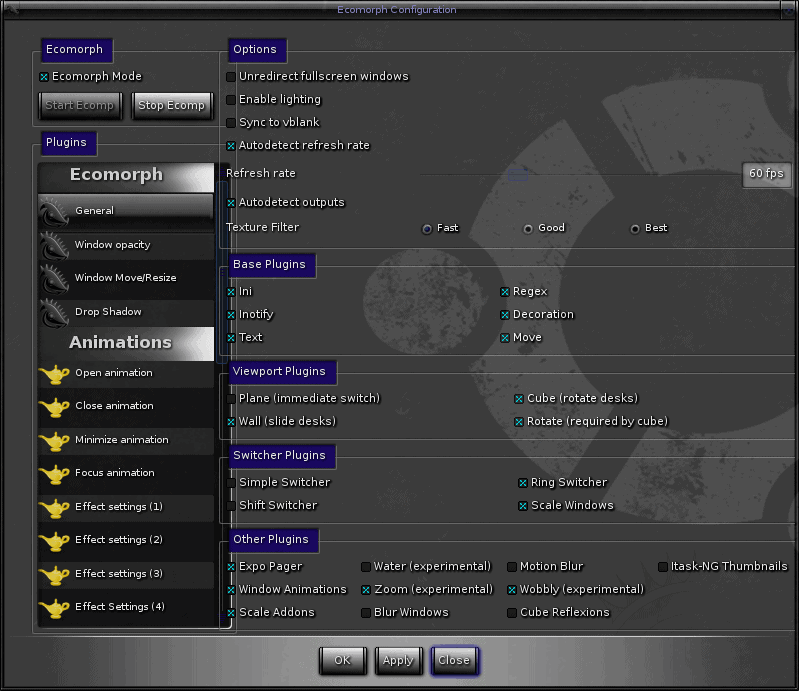799x691 pixels.
Task: Disable Autodetect refresh rate
Action: [231, 146]
